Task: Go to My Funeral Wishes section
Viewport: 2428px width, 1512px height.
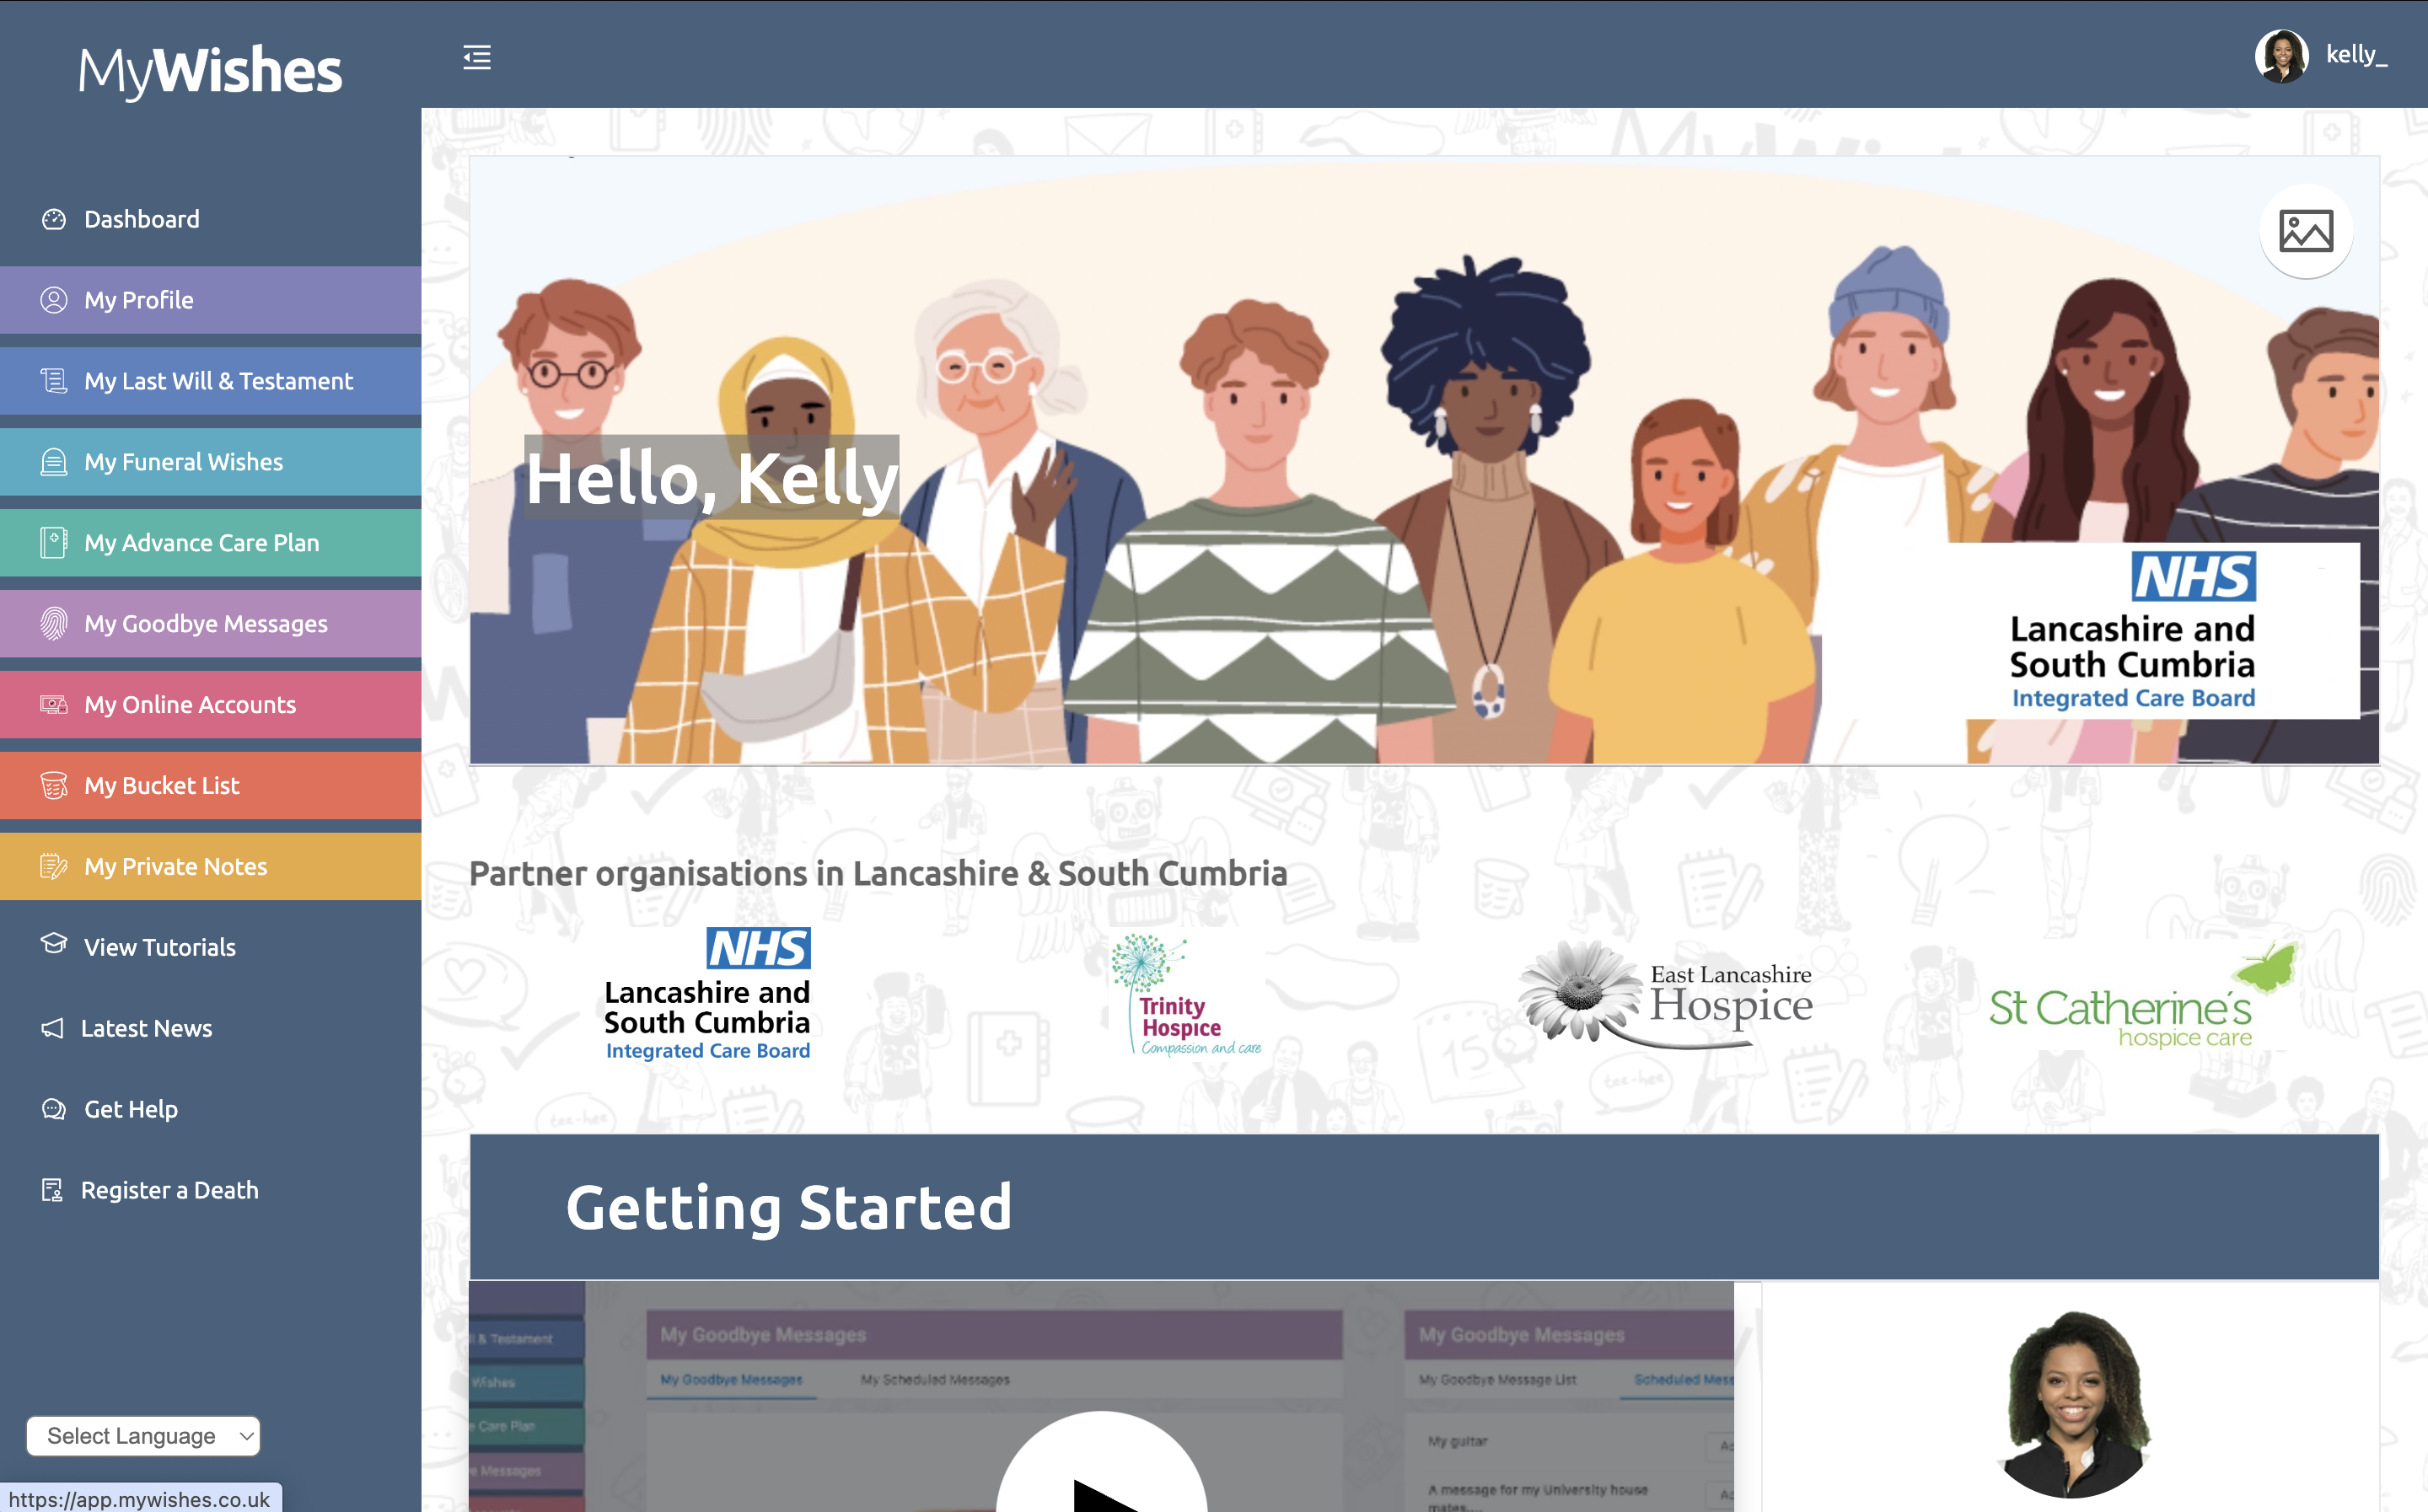Action: click(210, 462)
